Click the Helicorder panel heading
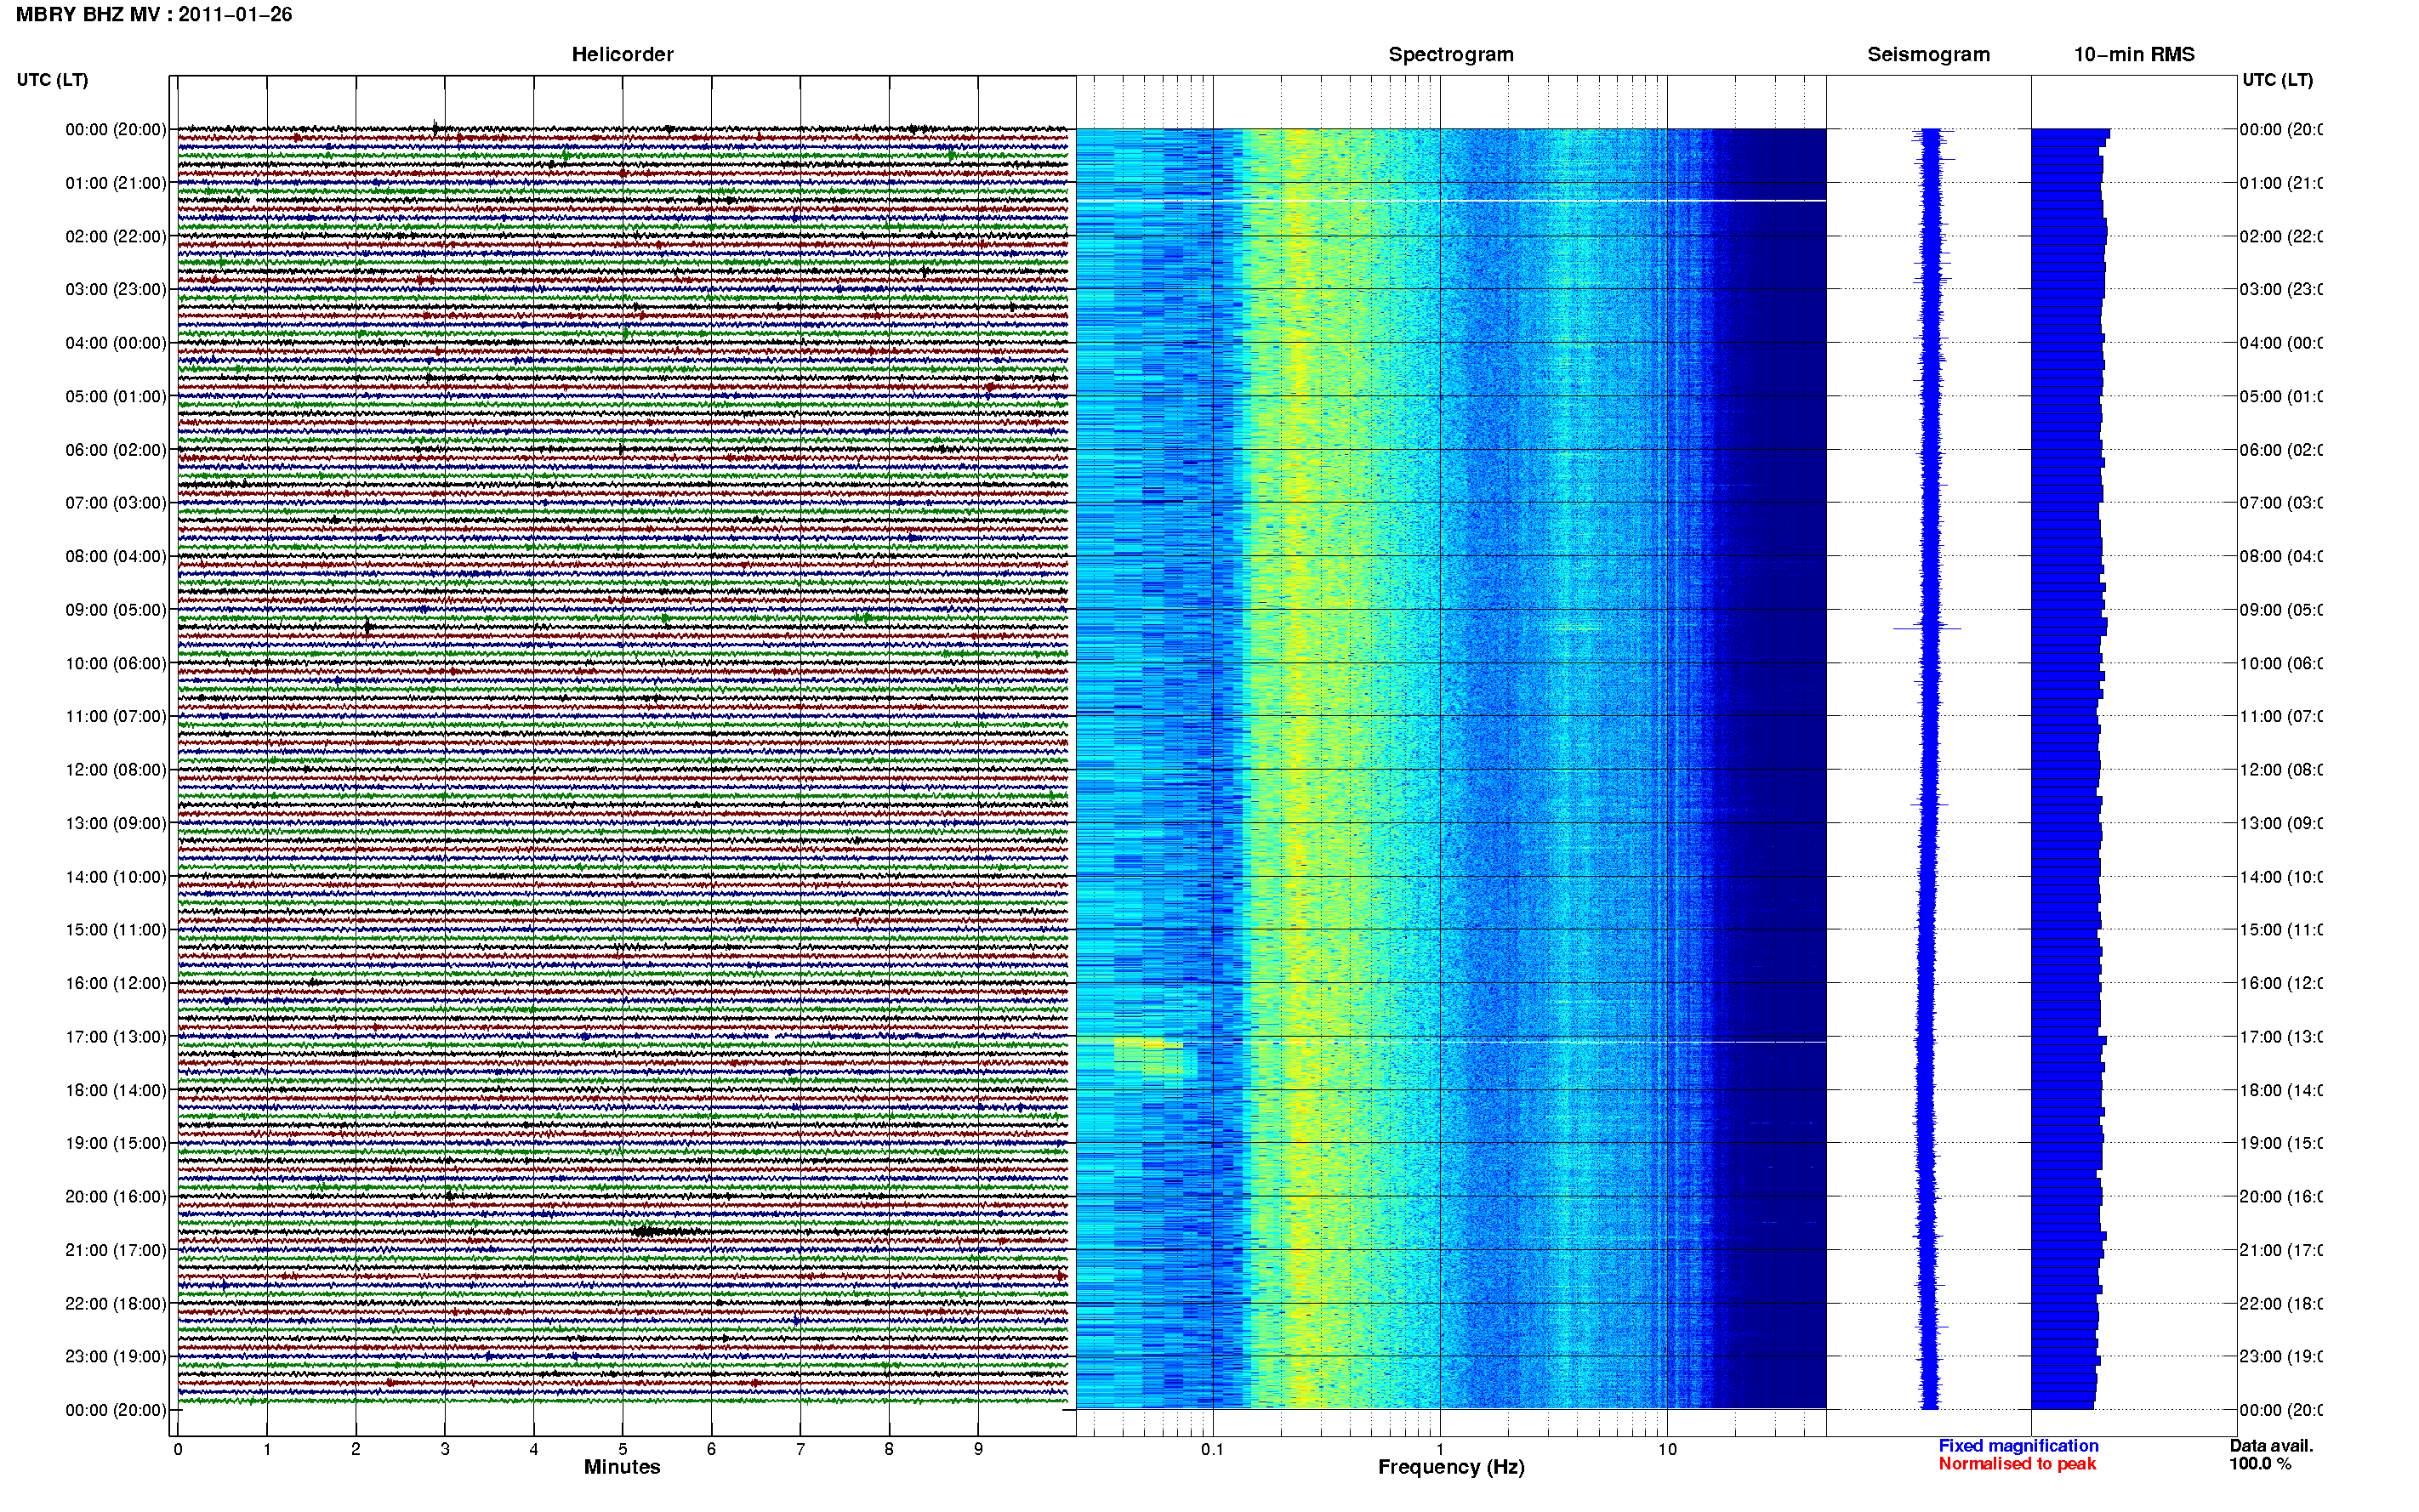The height and width of the screenshot is (1512, 2419). (x=622, y=54)
